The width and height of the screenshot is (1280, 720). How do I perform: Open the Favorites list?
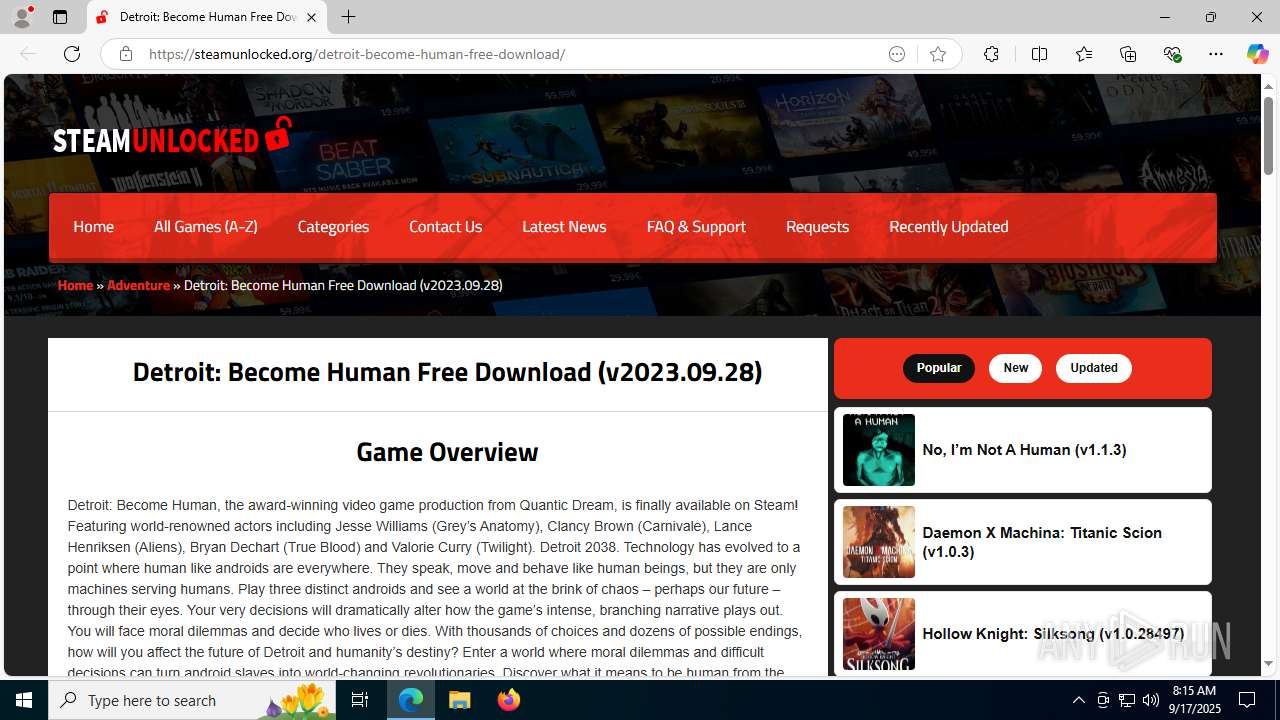pyautogui.click(x=1084, y=54)
